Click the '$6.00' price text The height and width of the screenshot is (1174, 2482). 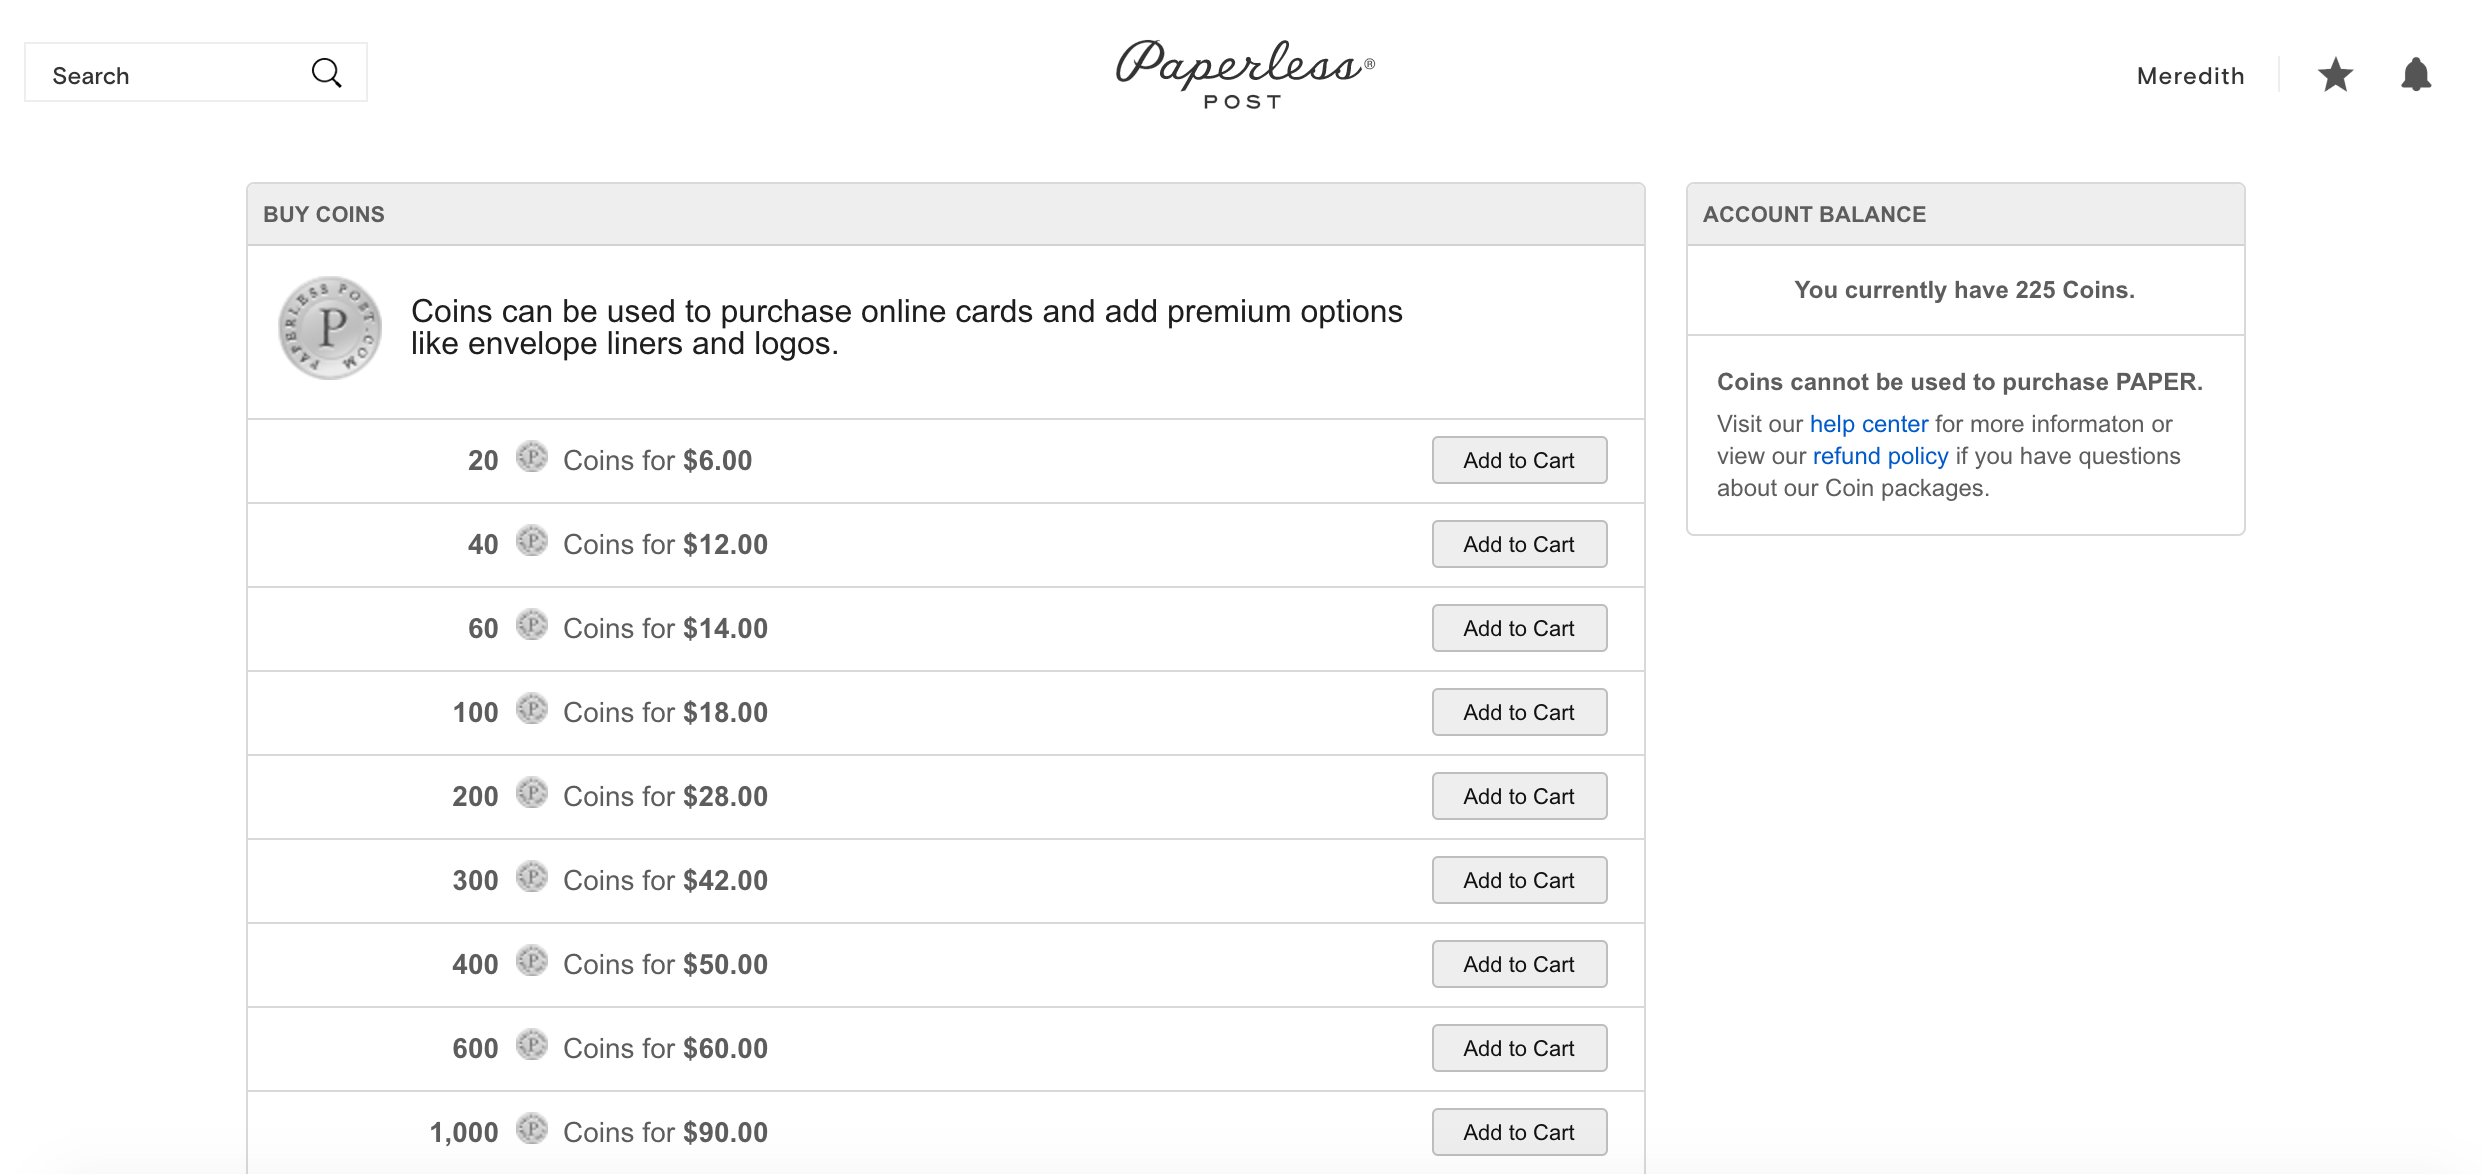pos(717,460)
